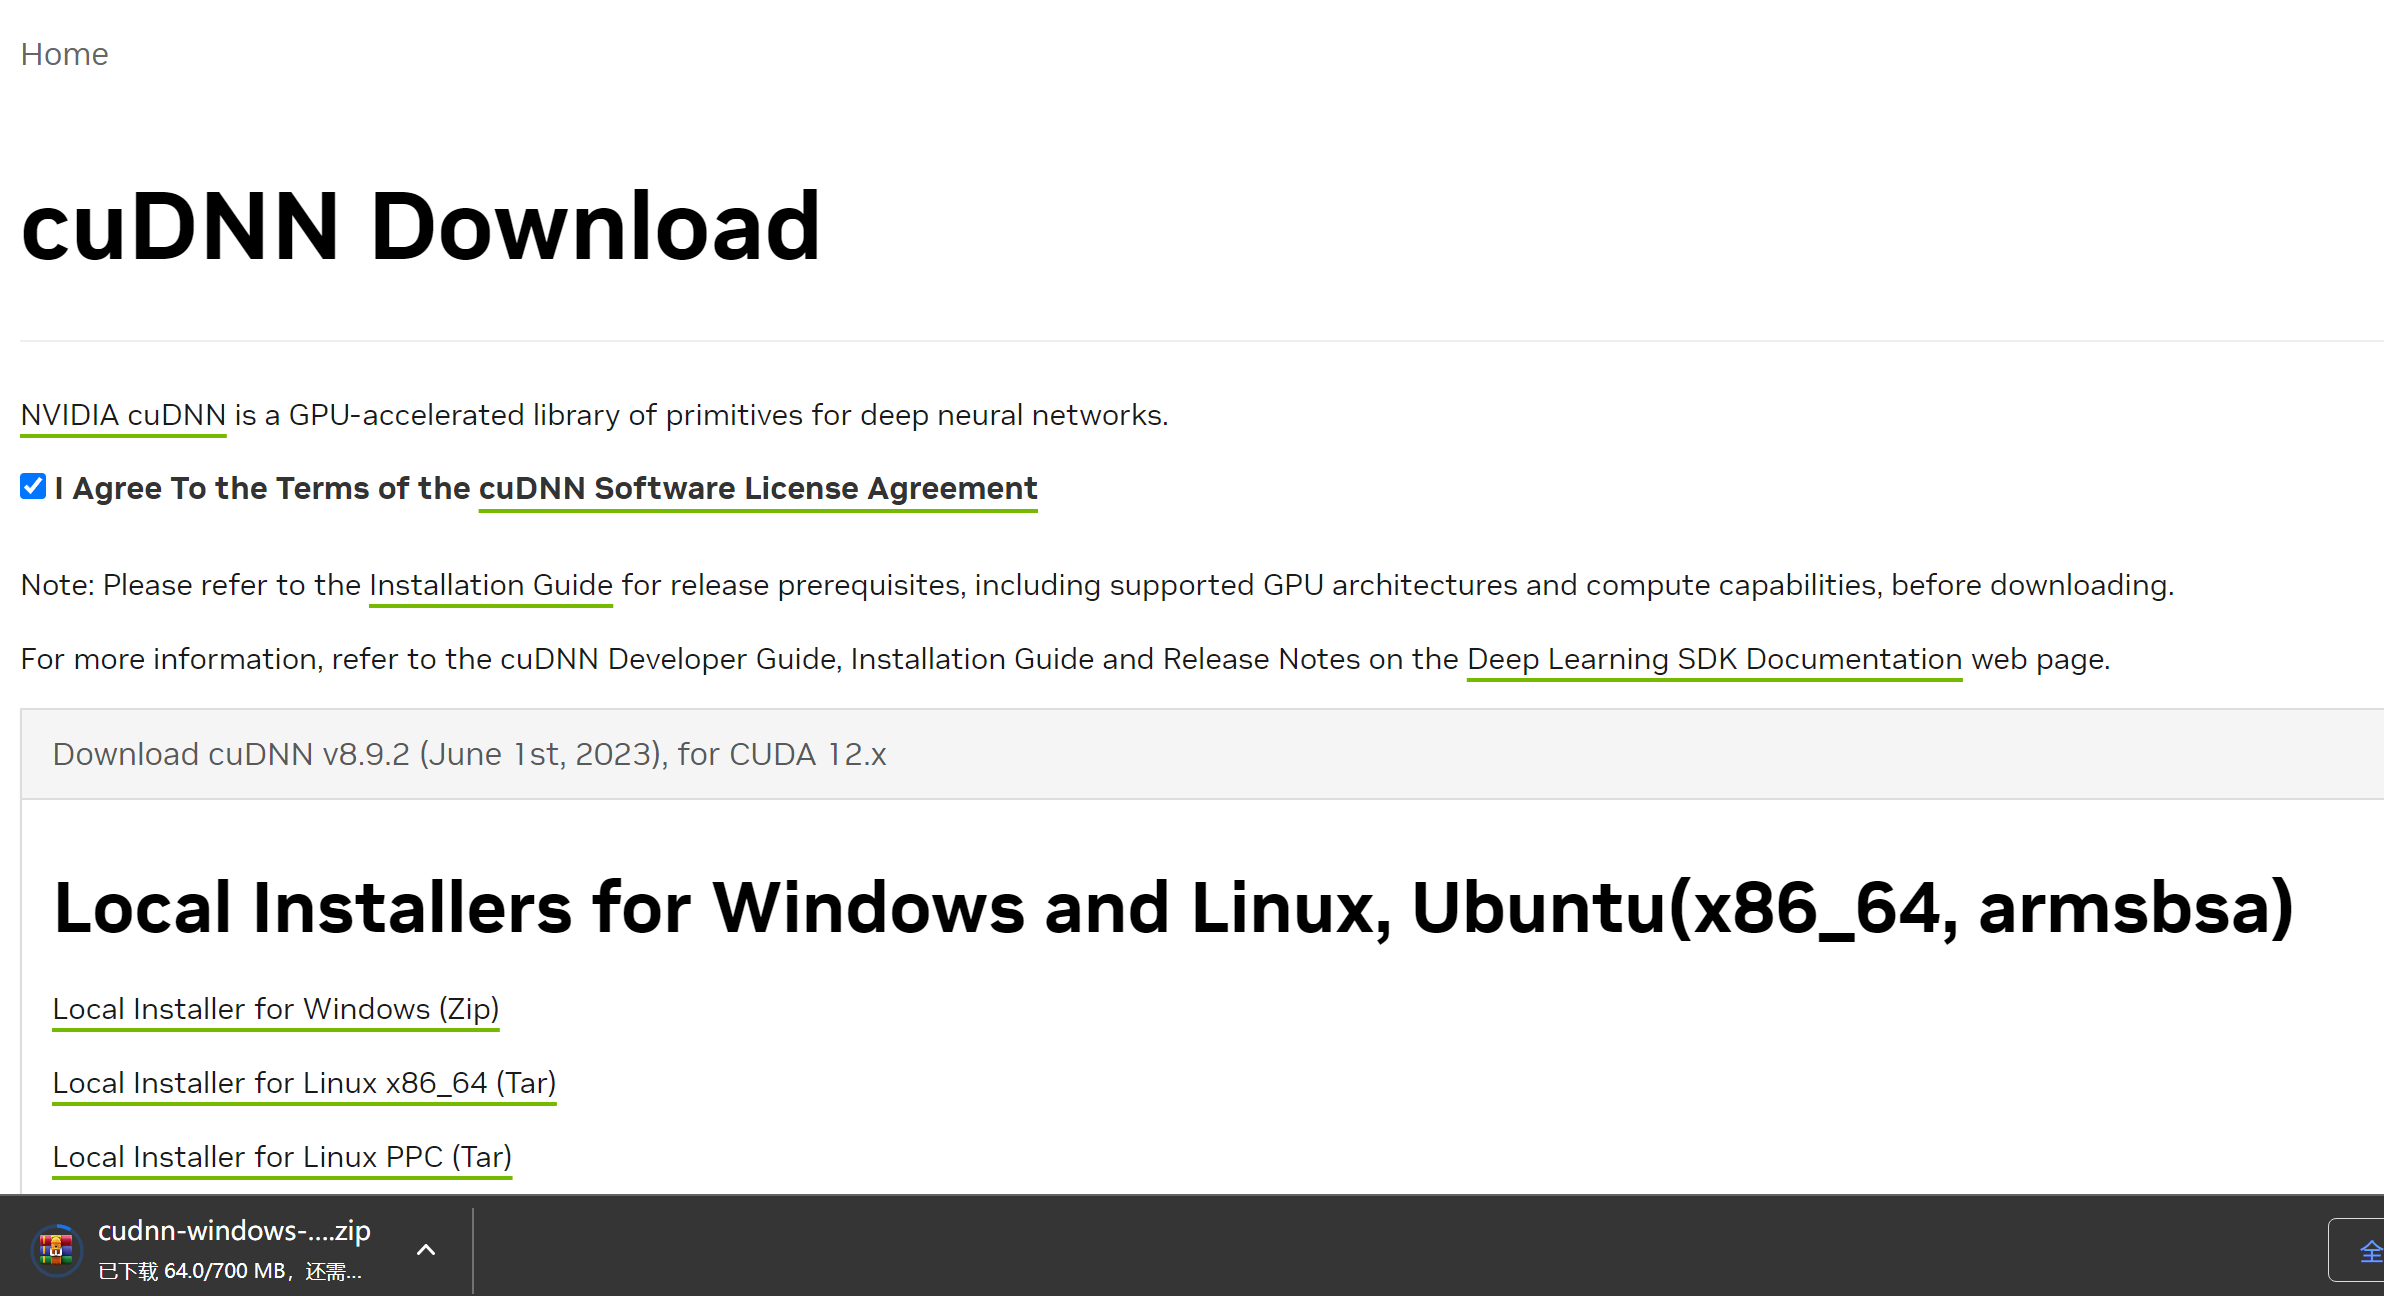2384x1296 pixels.
Task: Click the cuDNN Download page heading
Action: (x=420, y=227)
